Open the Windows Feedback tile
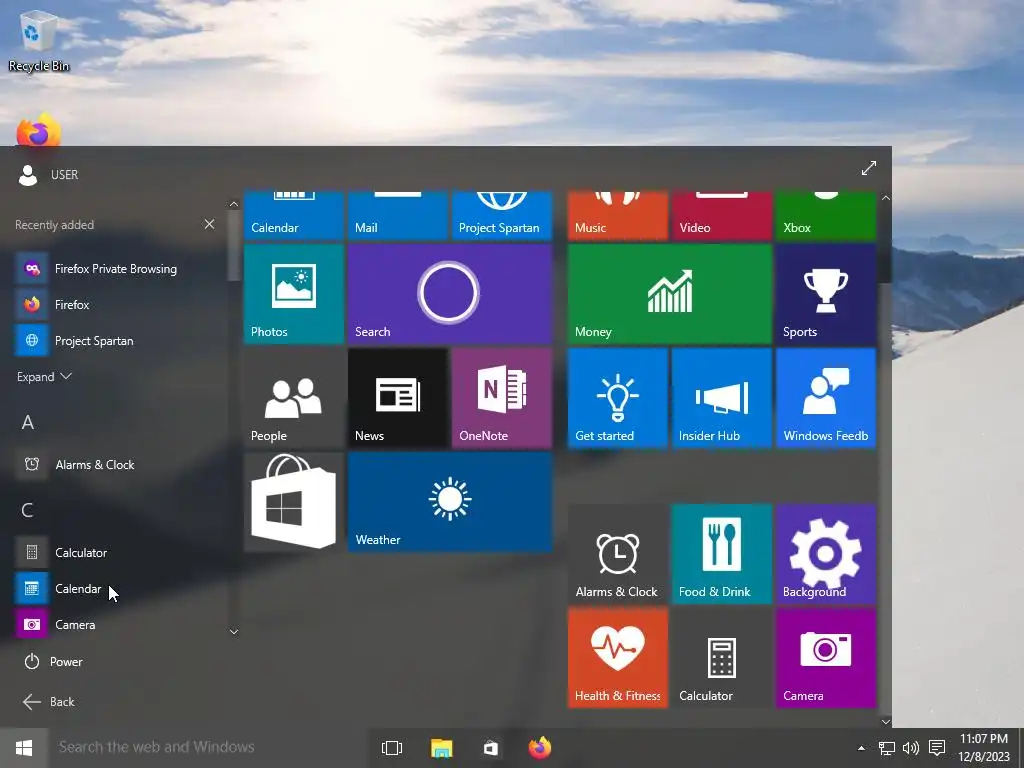This screenshot has height=768, width=1024. click(x=825, y=398)
